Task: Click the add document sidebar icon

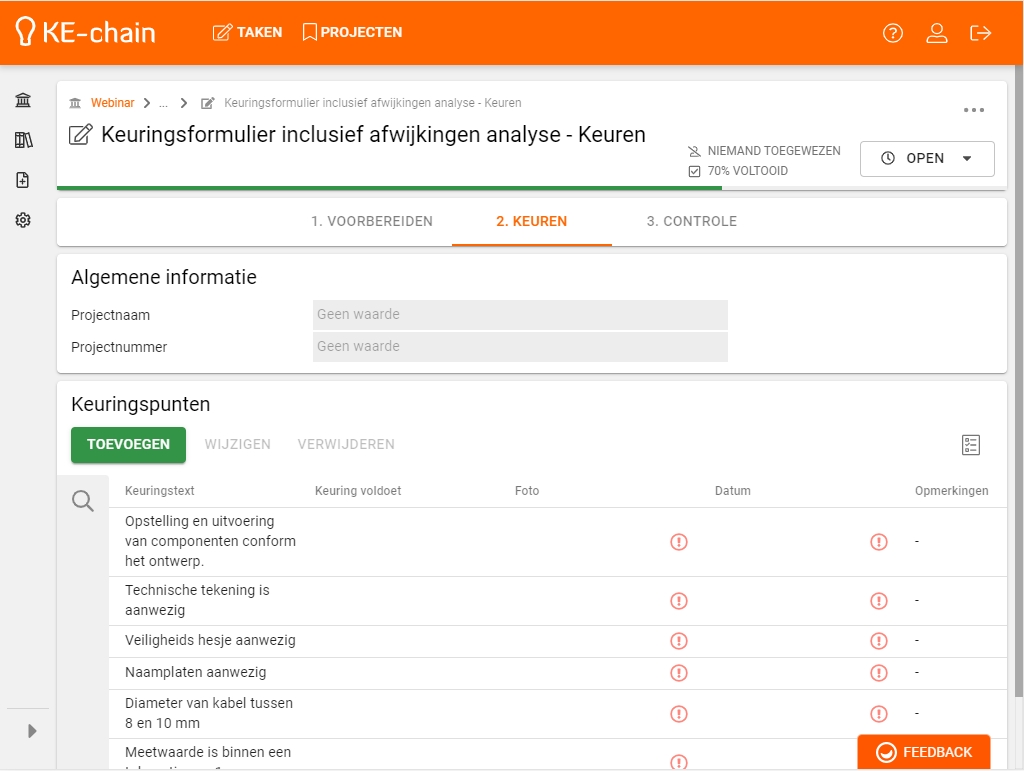Action: (x=23, y=180)
